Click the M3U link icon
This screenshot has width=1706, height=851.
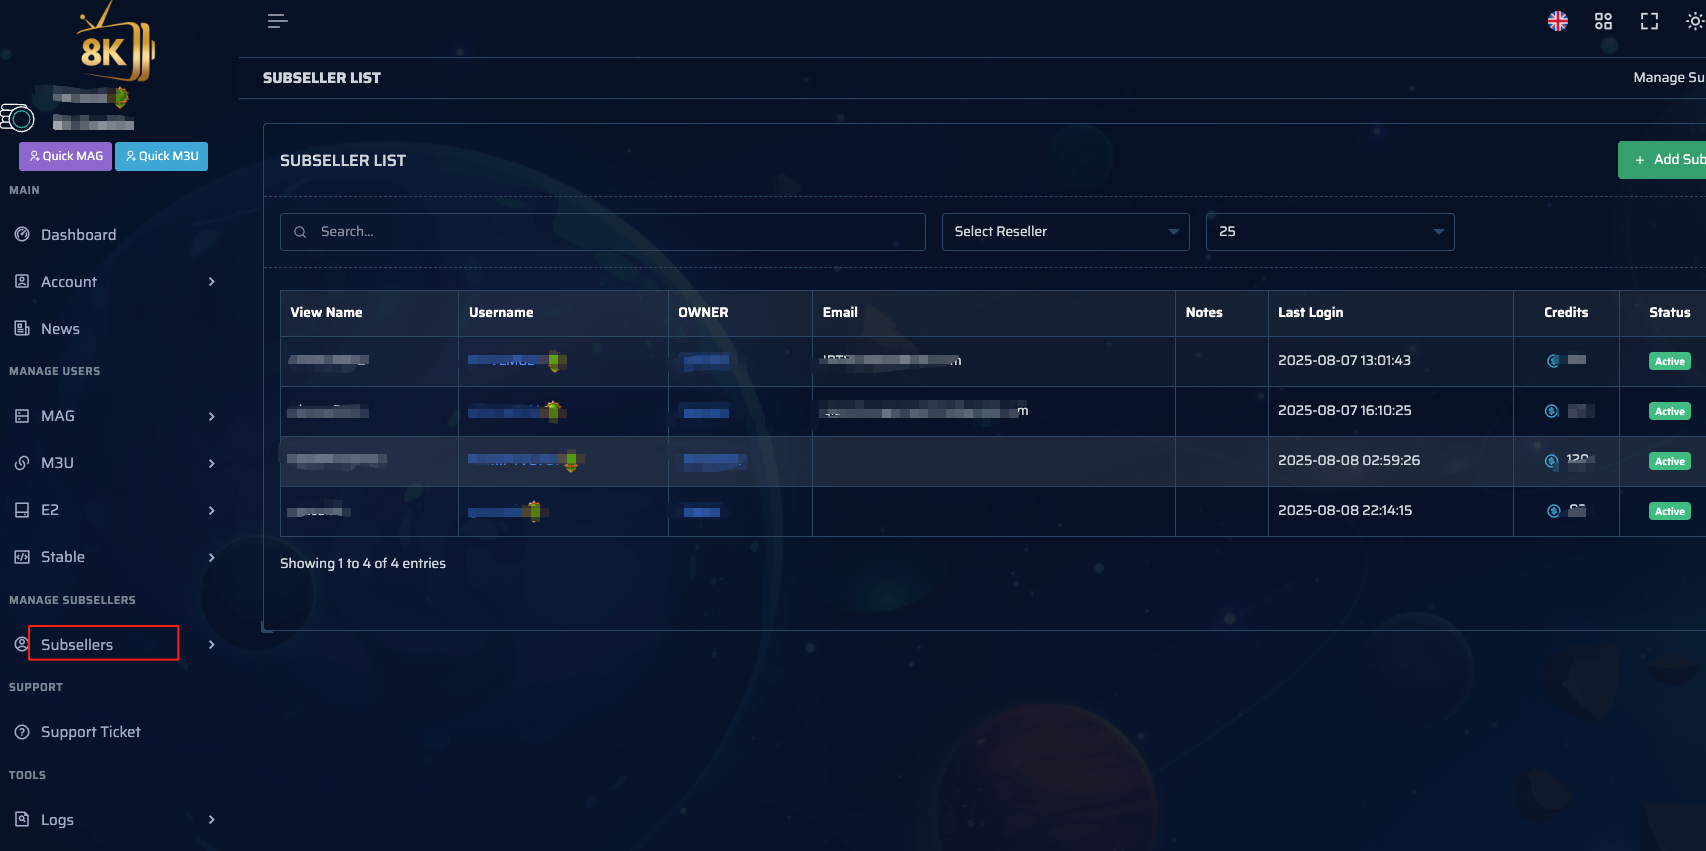click(22, 463)
